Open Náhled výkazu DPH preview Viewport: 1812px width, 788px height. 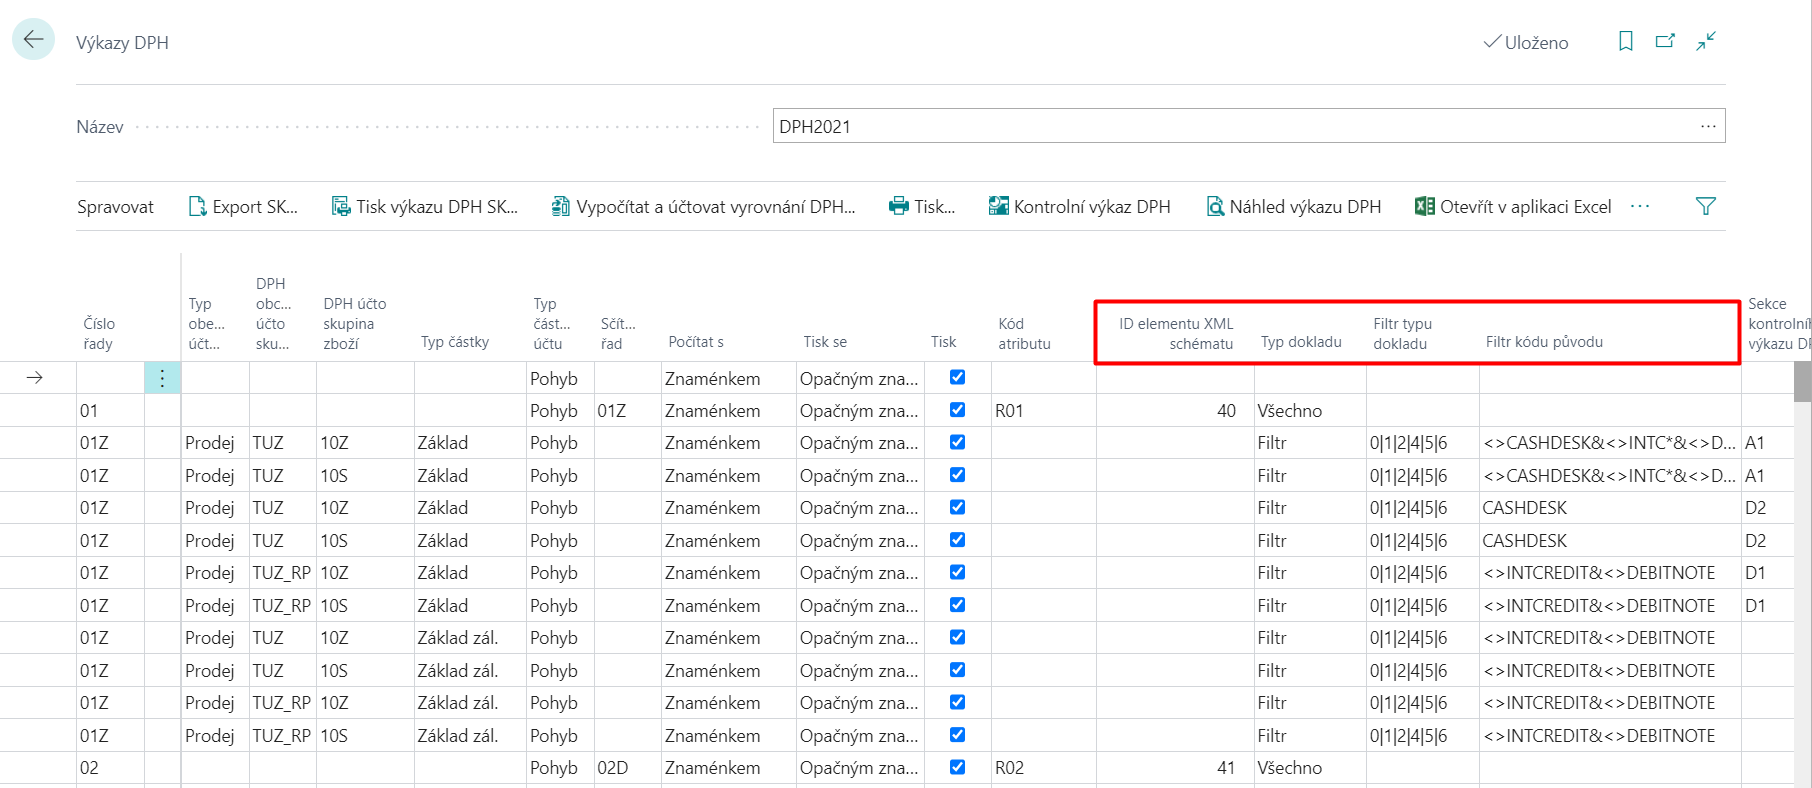(x=1293, y=207)
